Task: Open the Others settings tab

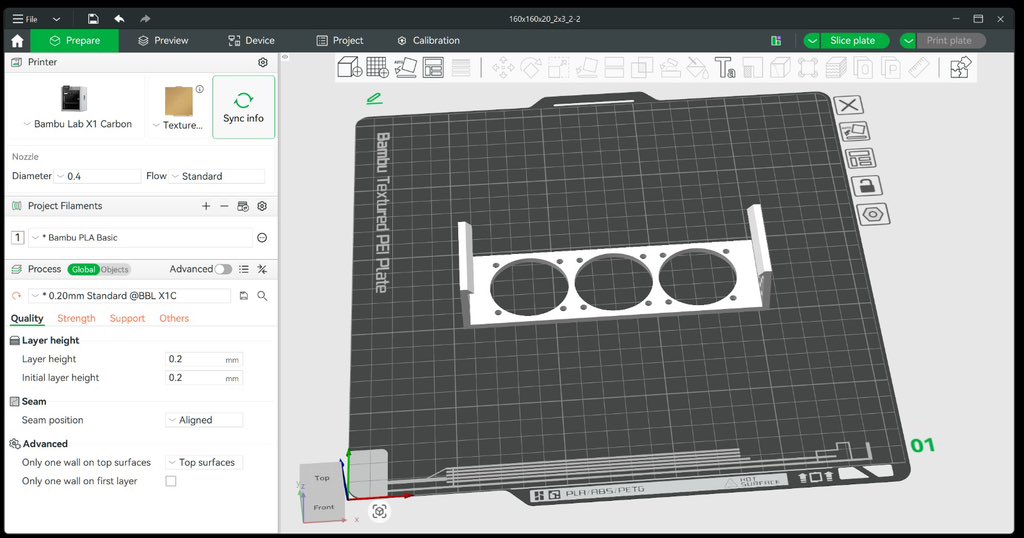Action: (174, 319)
